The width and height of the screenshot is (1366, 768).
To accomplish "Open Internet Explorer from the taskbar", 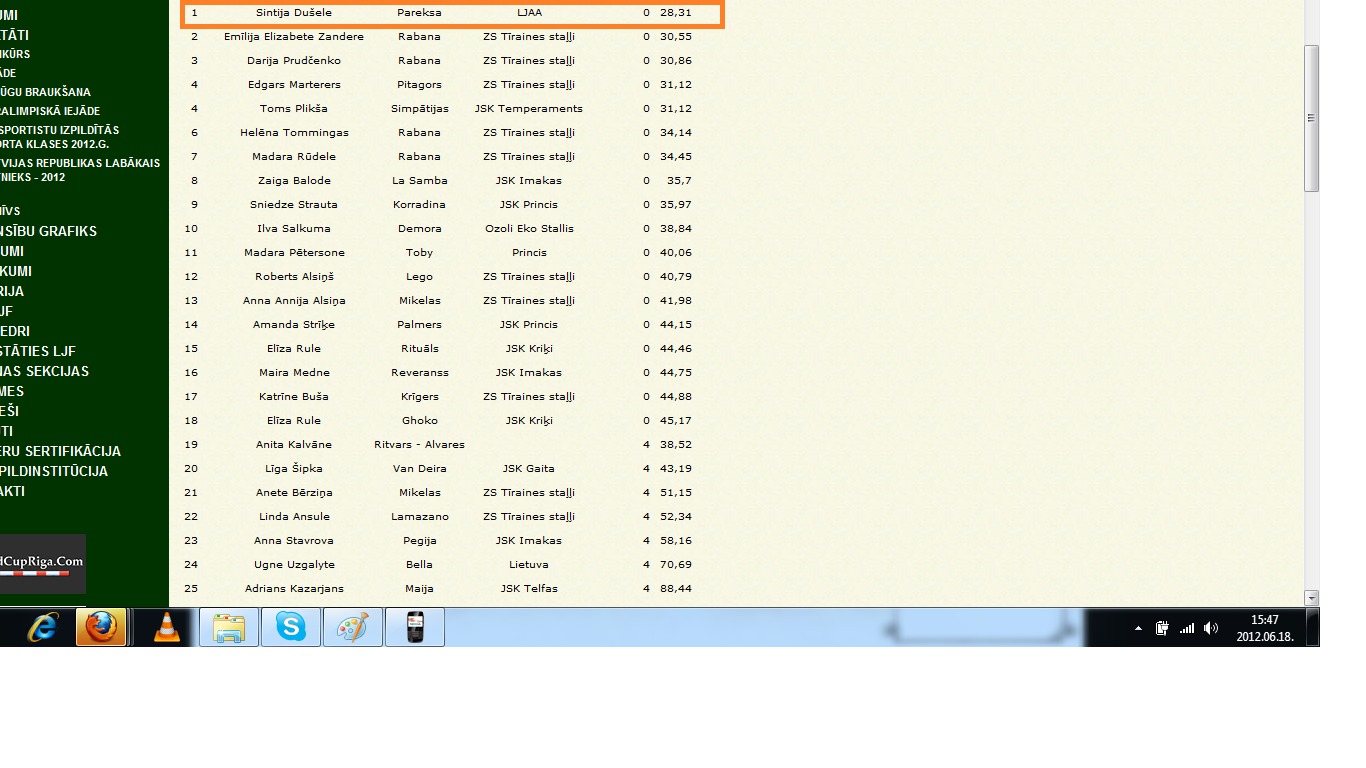I will (x=42, y=628).
